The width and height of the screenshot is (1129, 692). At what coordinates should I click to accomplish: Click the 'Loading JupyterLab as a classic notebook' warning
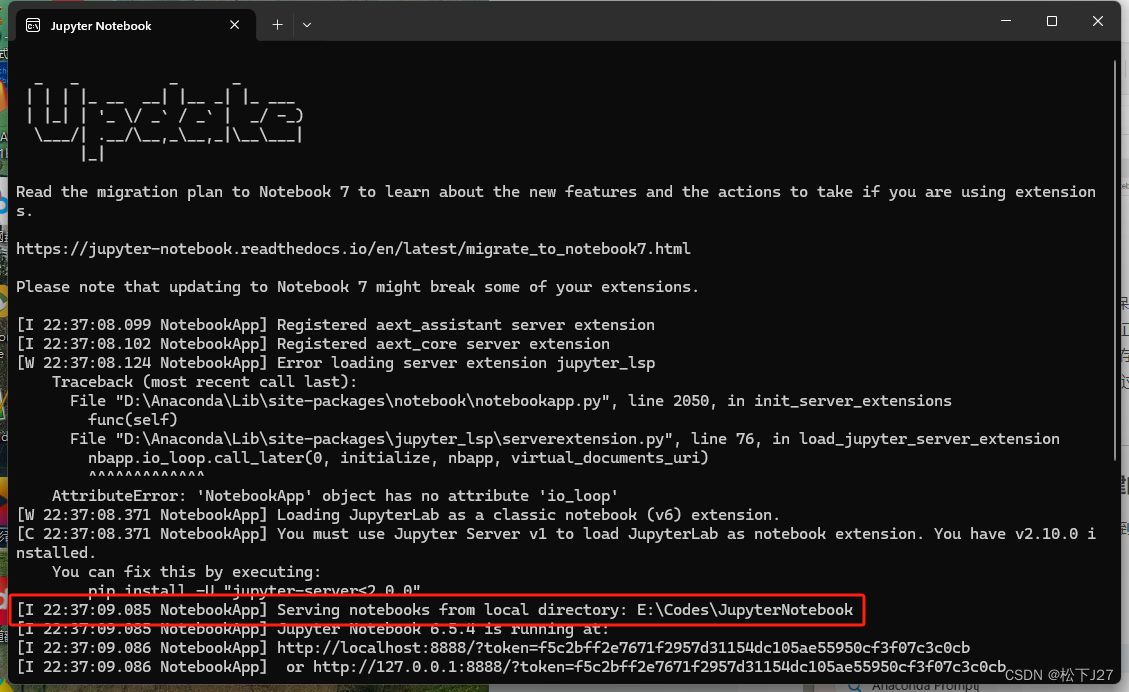398,515
